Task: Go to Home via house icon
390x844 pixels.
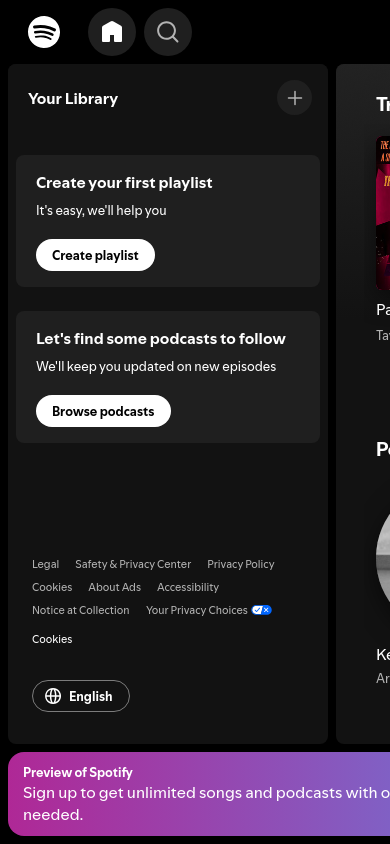Action: pos(112,32)
